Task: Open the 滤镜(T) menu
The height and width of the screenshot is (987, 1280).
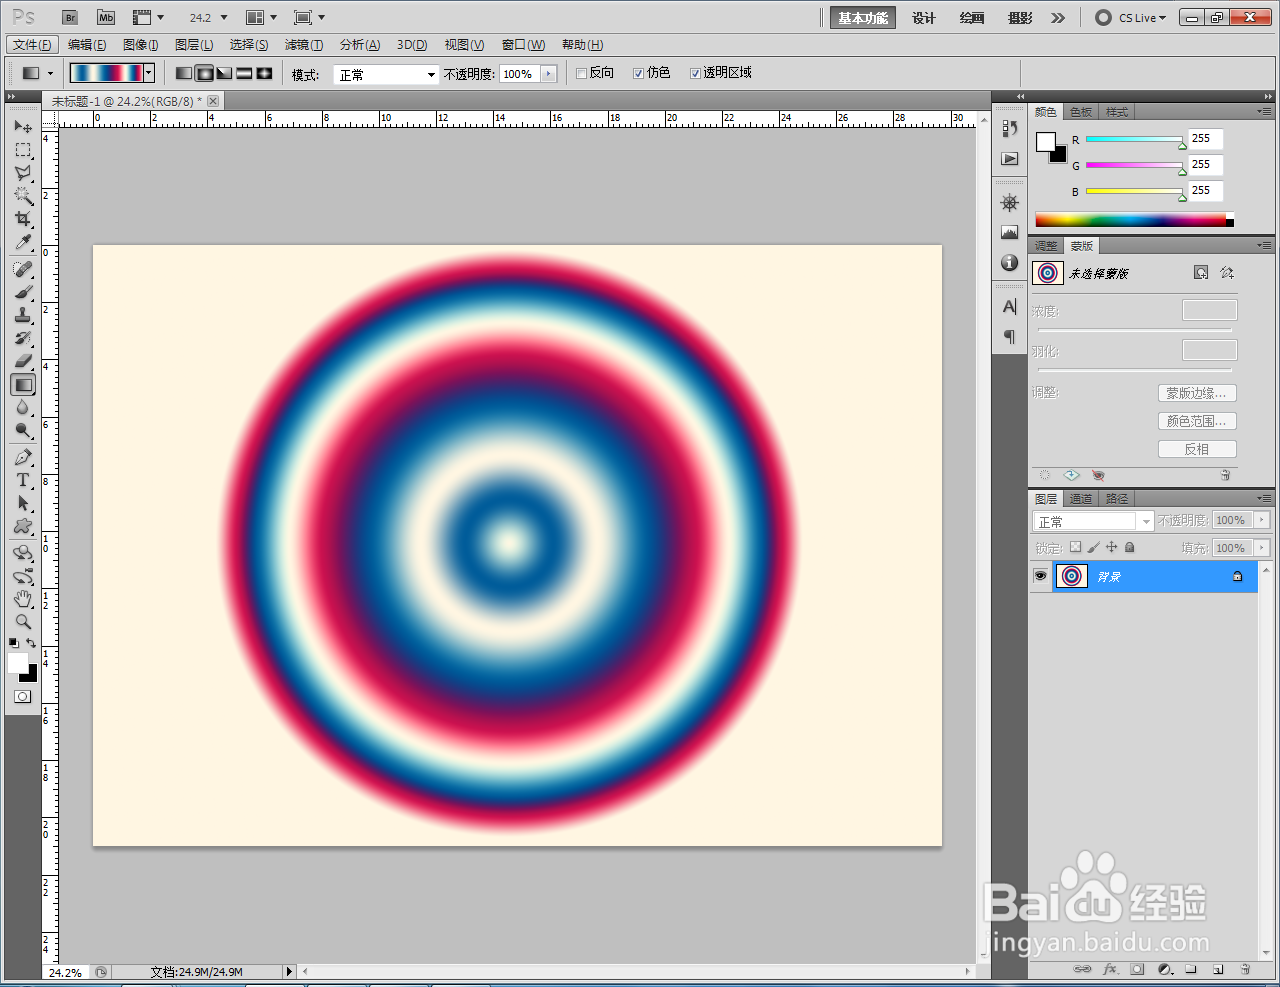Action: (304, 45)
